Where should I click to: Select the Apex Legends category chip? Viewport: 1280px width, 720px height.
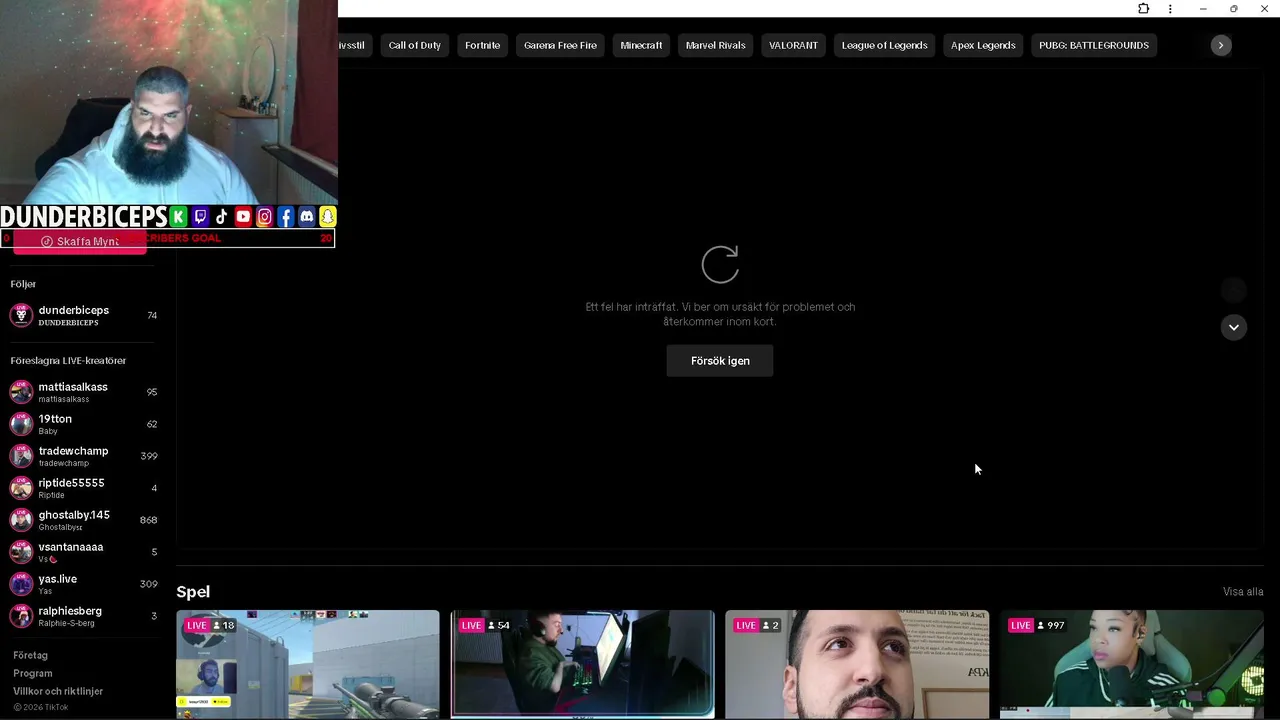[x=983, y=45]
